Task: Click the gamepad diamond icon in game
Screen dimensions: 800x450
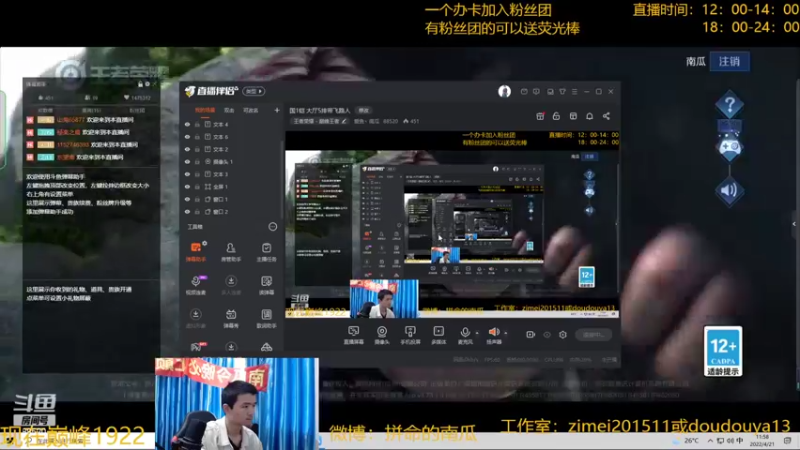Action: click(730, 148)
